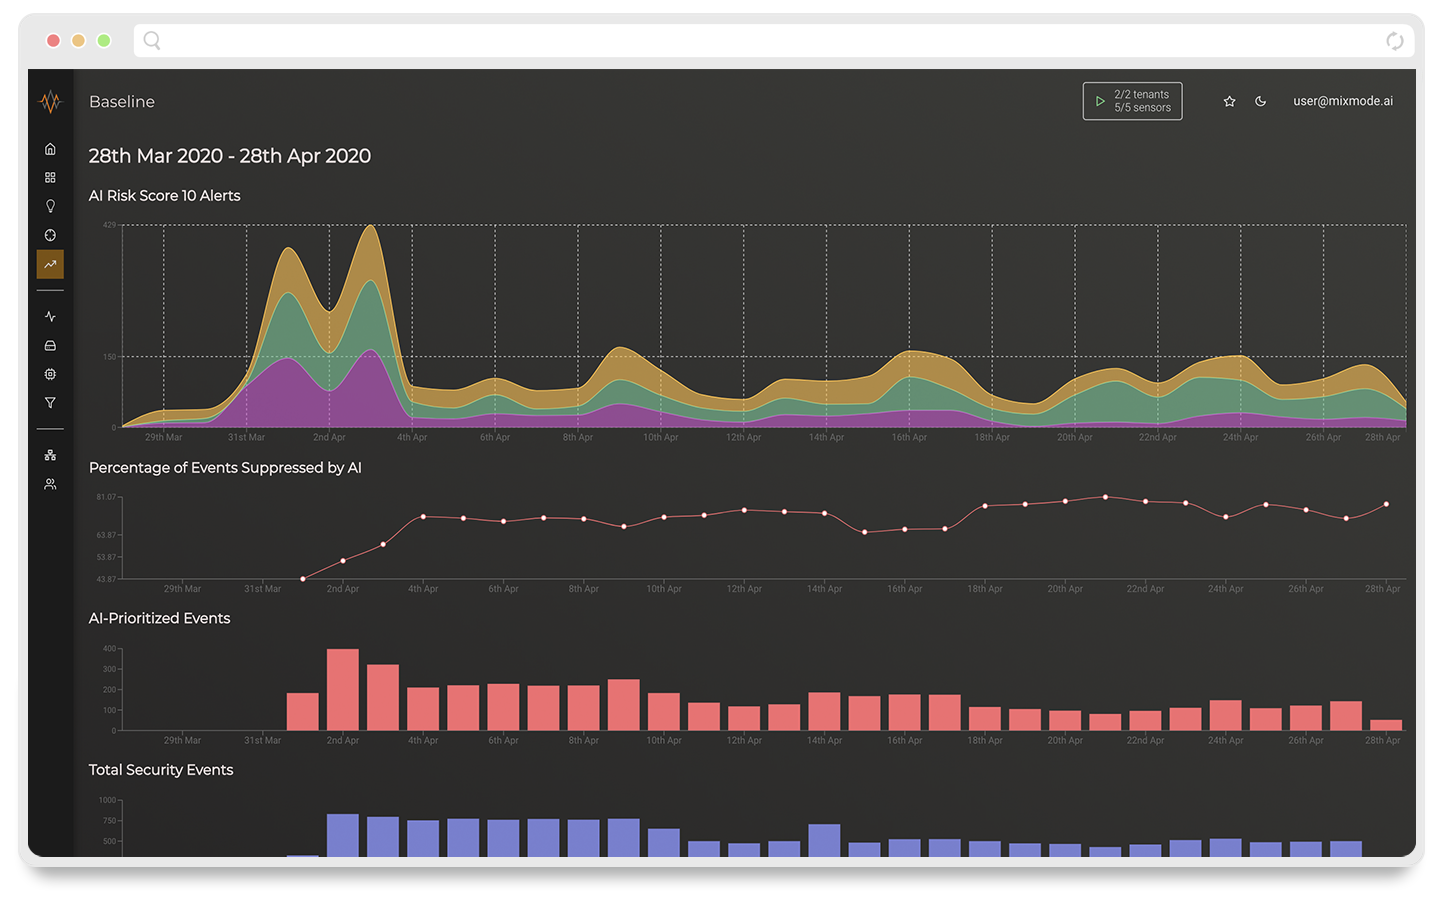The image size is (1434, 897).
Task: Toggle favorite using the star icon
Action: coord(1229,101)
